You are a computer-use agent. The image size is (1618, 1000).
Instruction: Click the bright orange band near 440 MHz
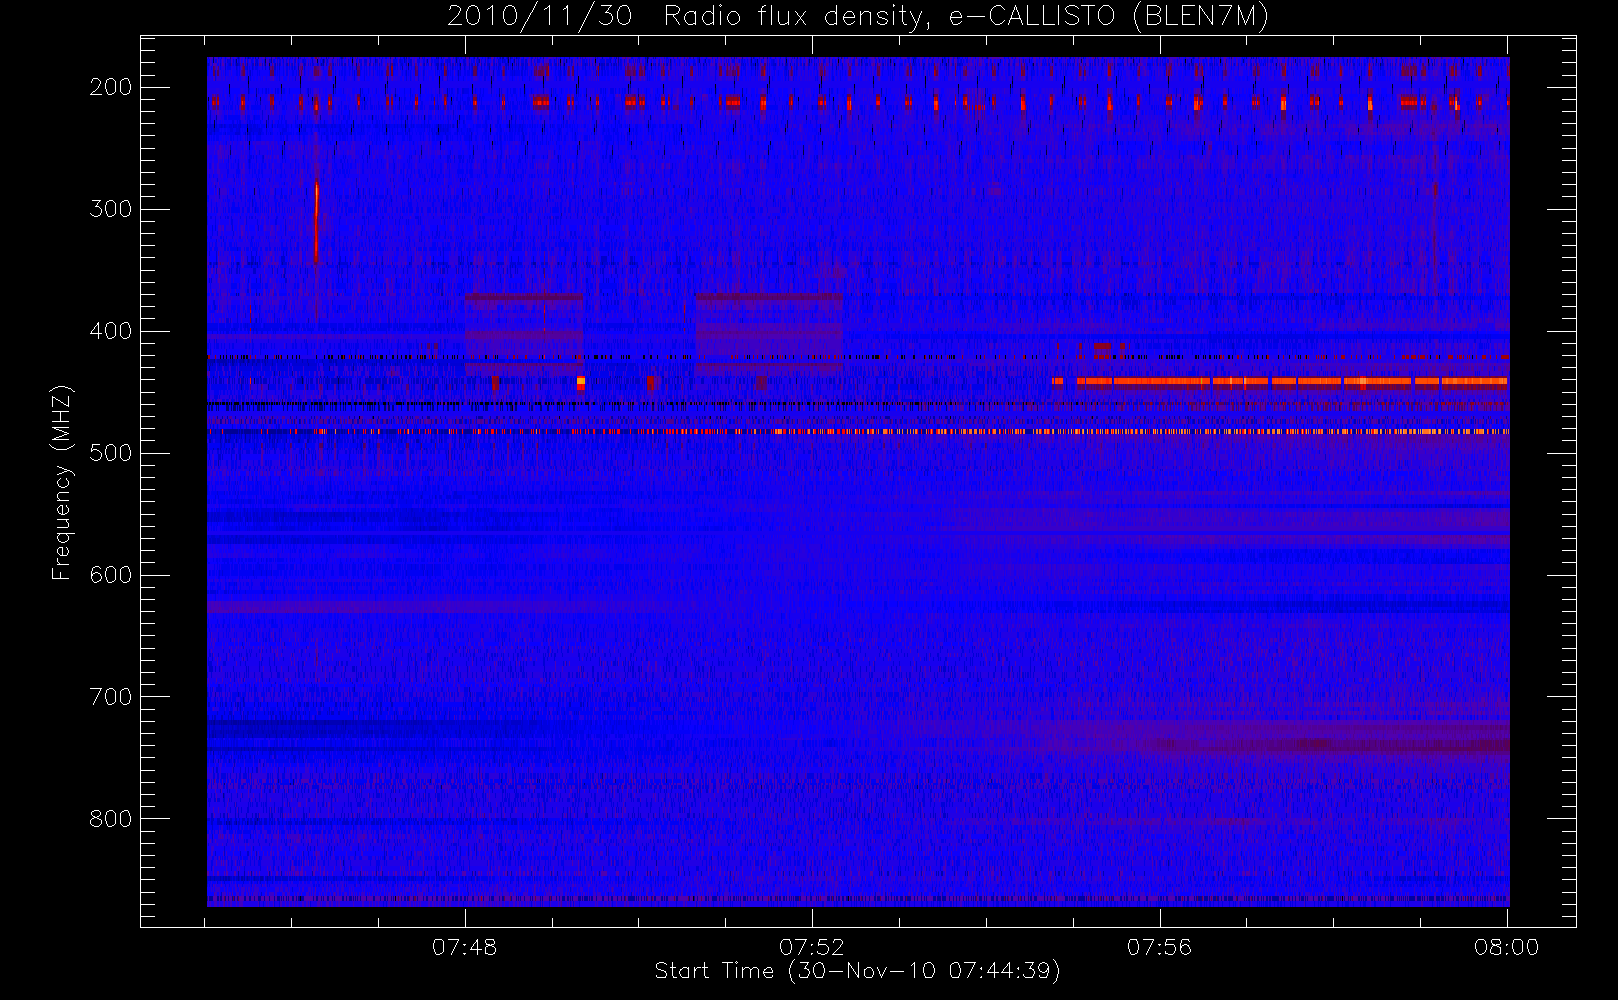pyautogui.click(x=1280, y=381)
